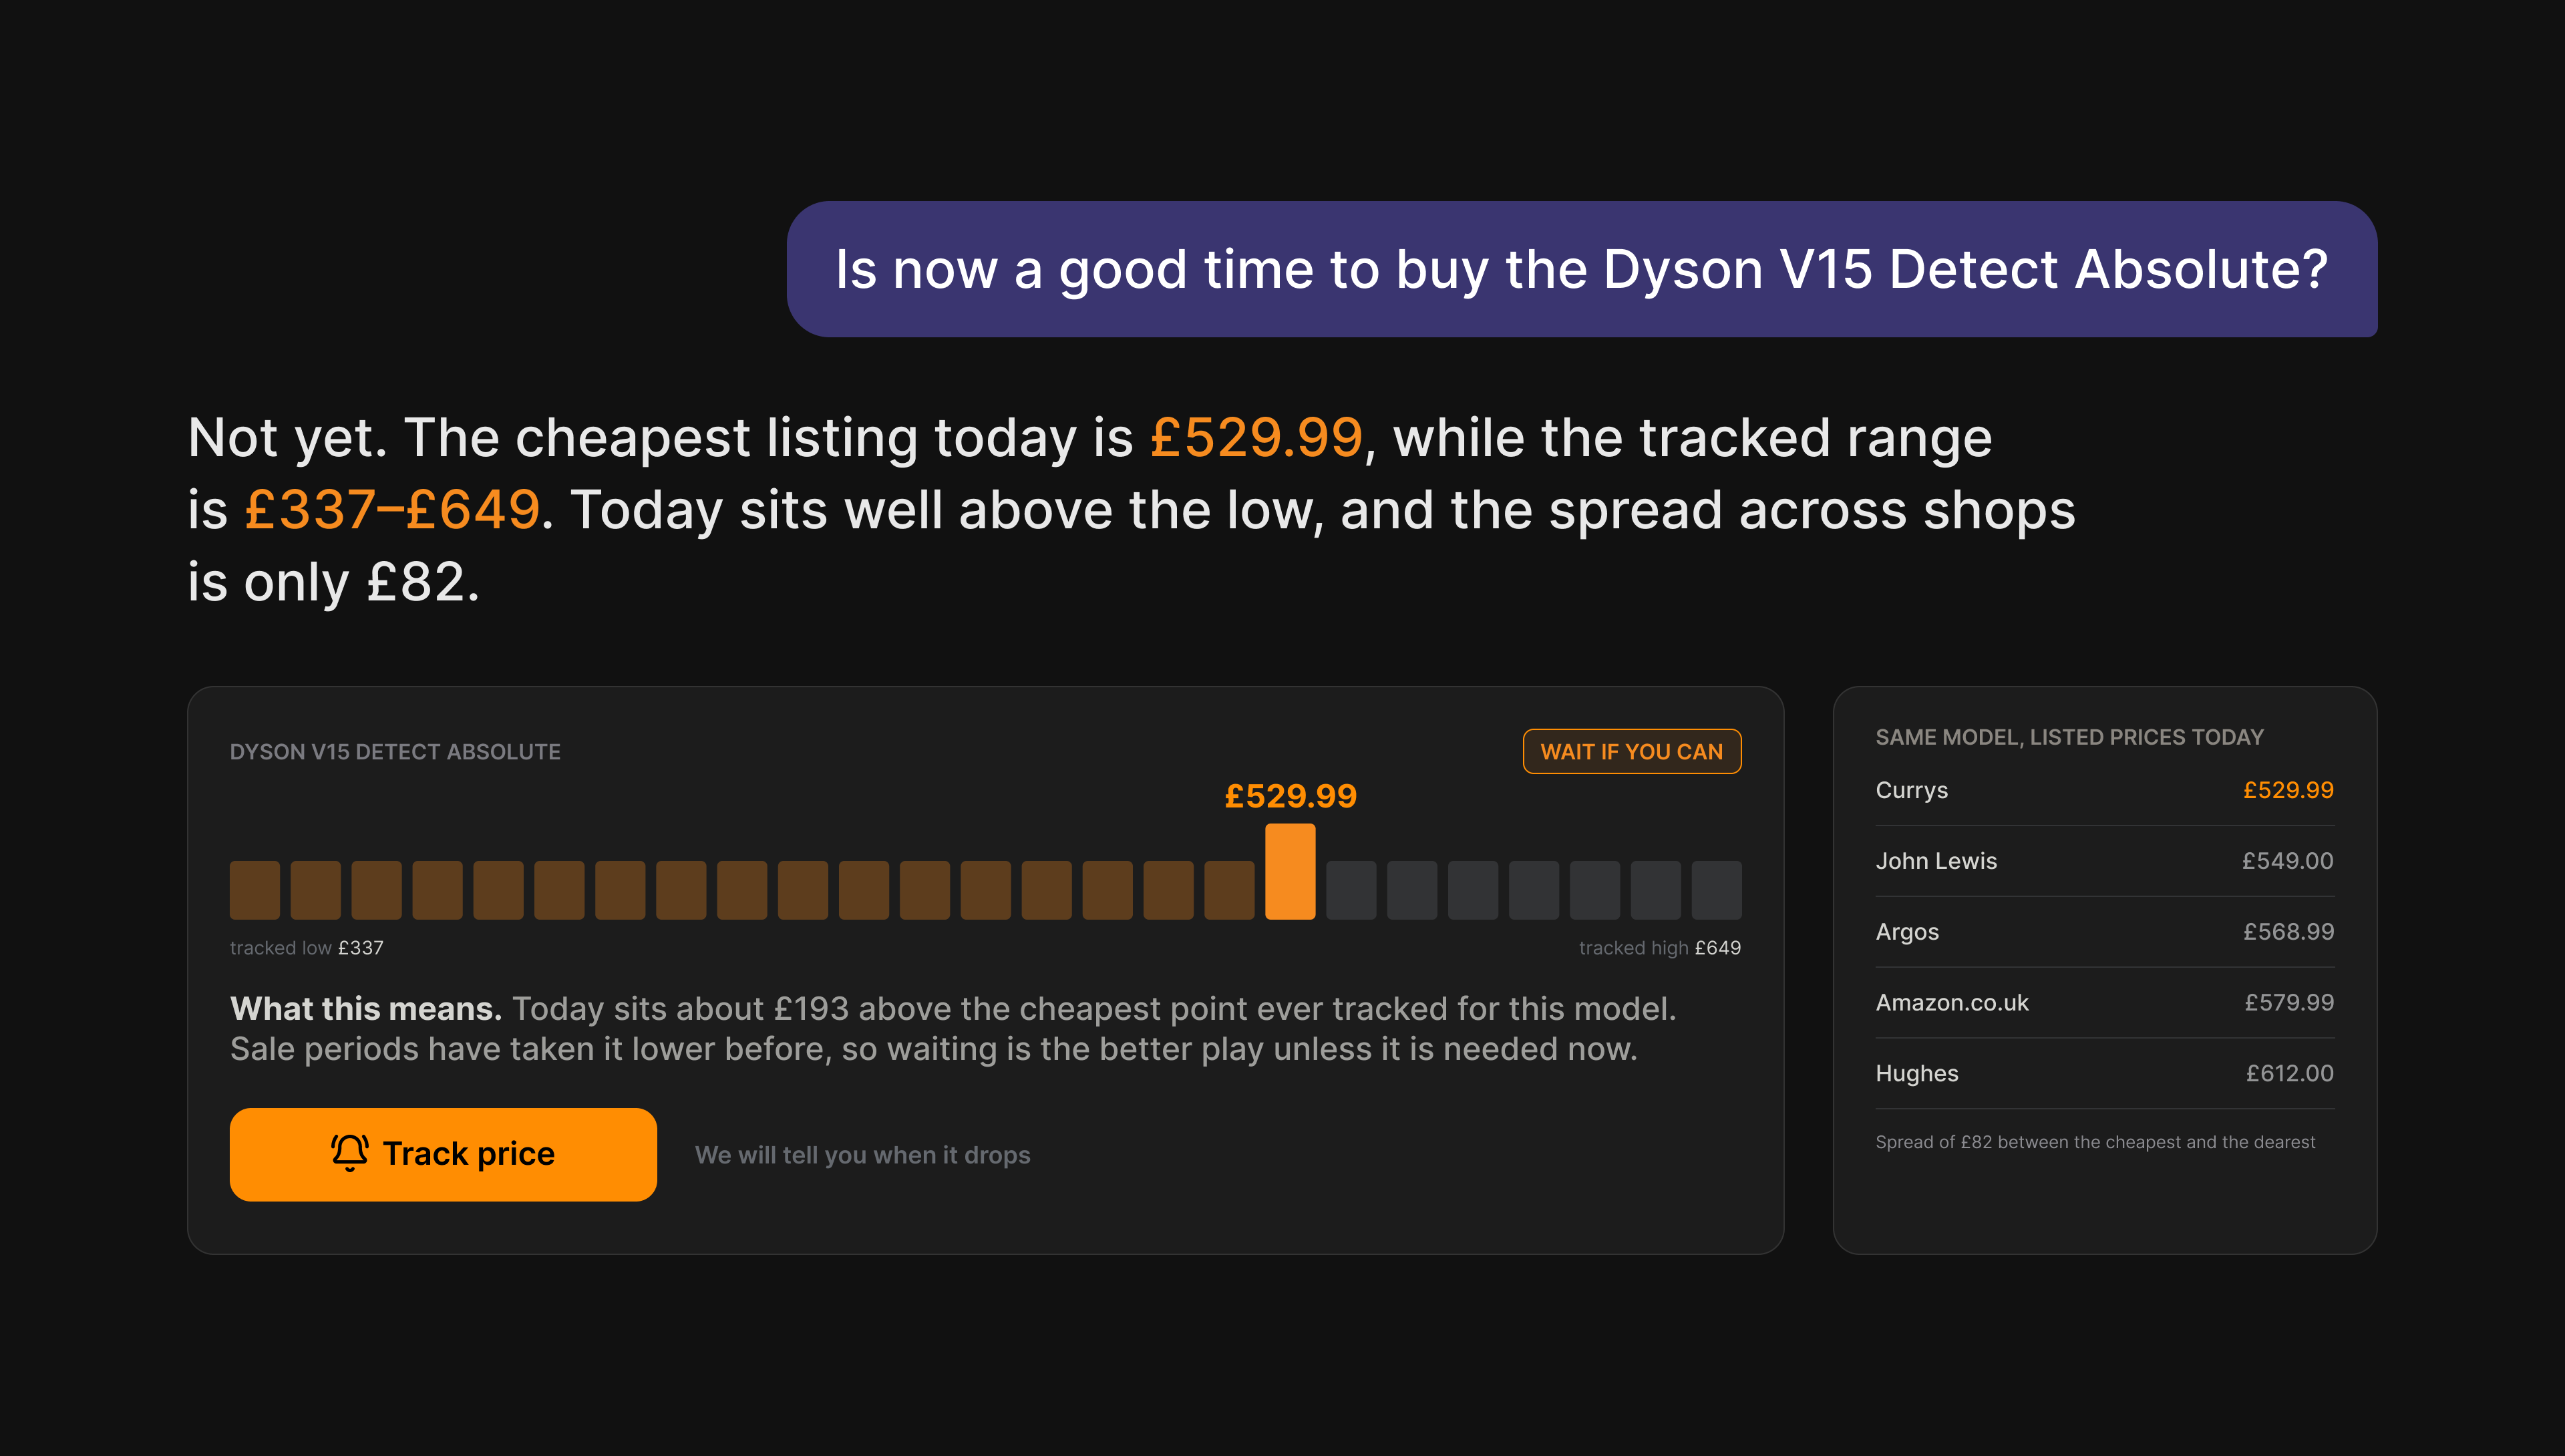The height and width of the screenshot is (1456, 2565).
Task: Click the bold 'What this means.' text
Action: tap(366, 1009)
